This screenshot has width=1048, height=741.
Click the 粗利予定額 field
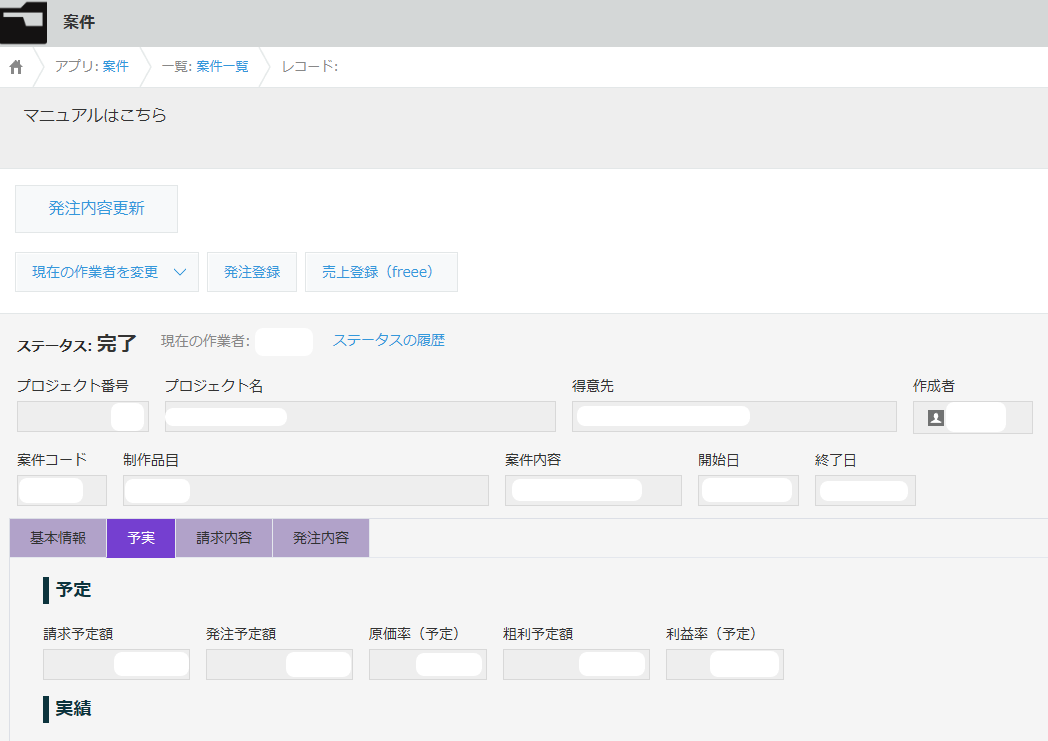coord(576,664)
